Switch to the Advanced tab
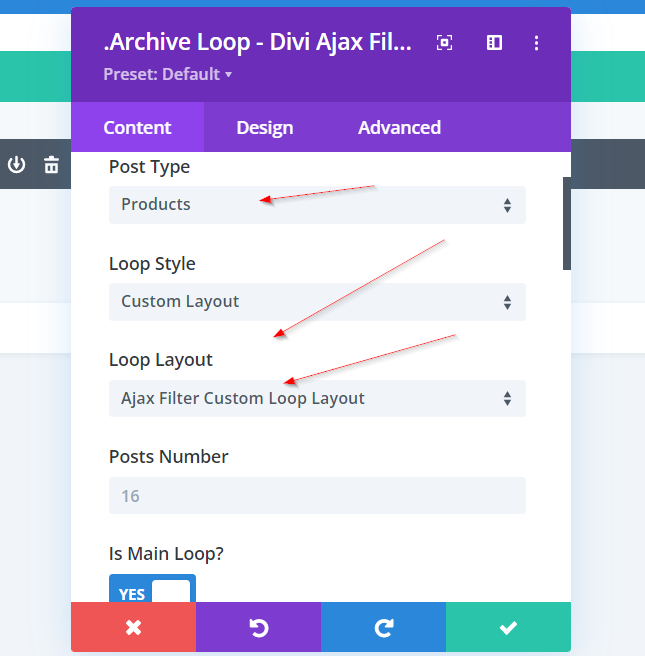This screenshot has width=645, height=656. click(399, 128)
